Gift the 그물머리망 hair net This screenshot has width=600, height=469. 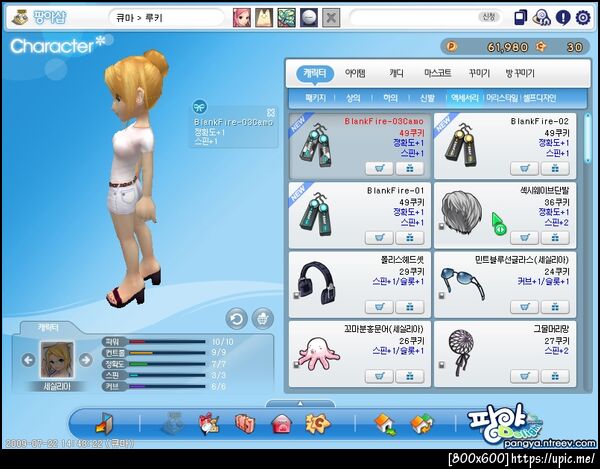pos(555,376)
